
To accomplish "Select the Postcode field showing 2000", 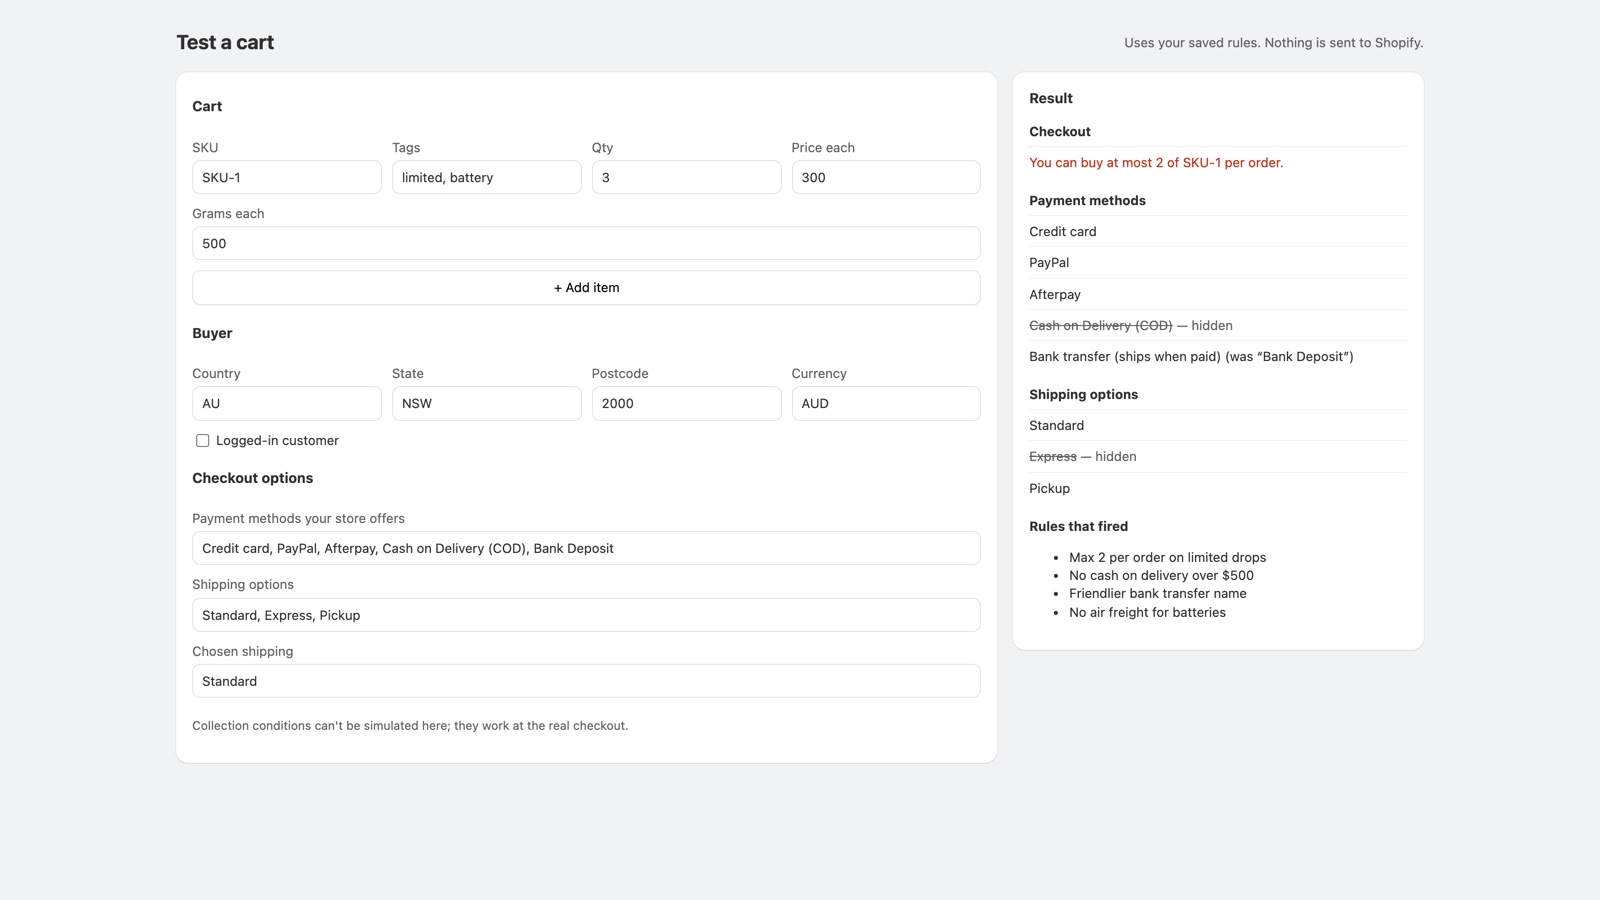I will tap(686, 403).
